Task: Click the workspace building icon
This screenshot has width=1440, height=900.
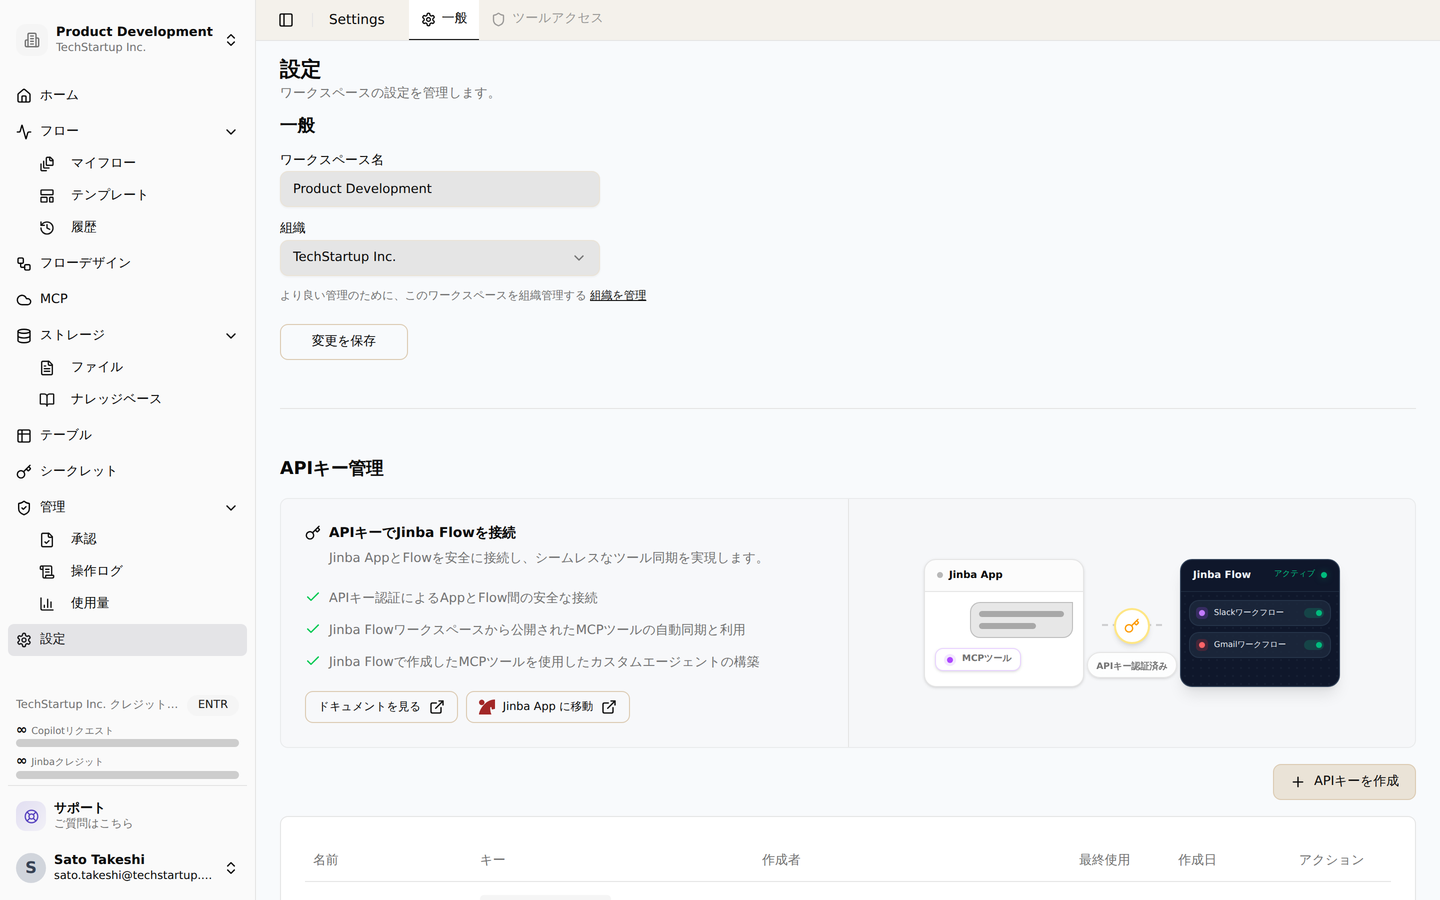Action: (32, 40)
